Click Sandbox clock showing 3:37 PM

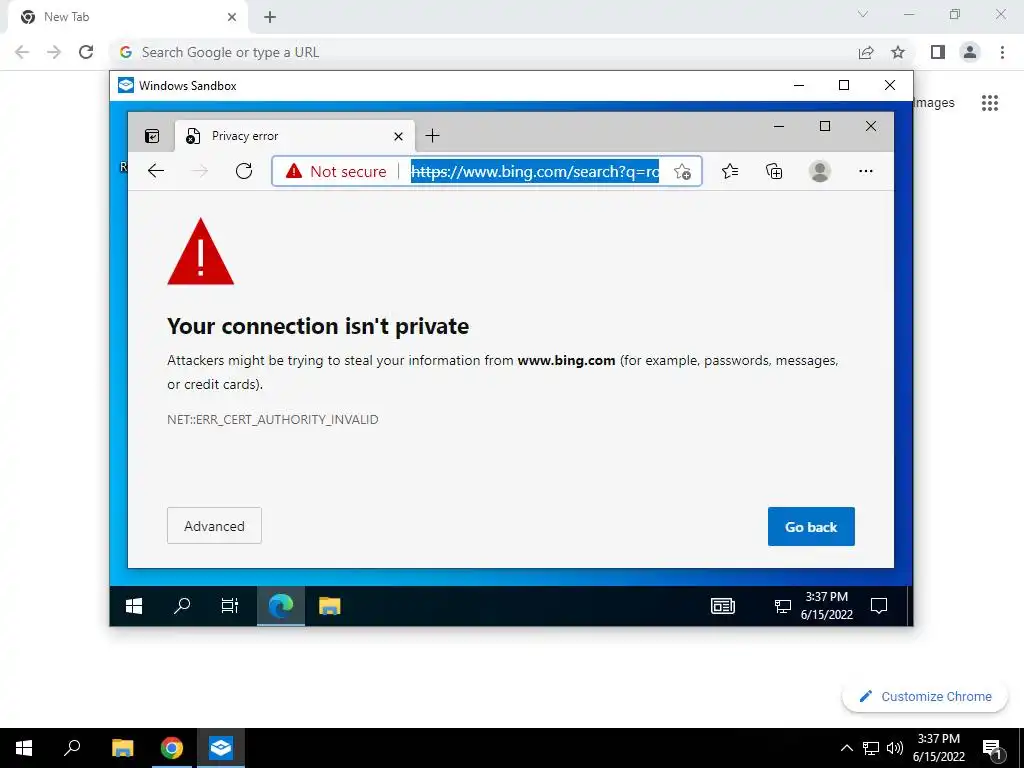coord(827,605)
